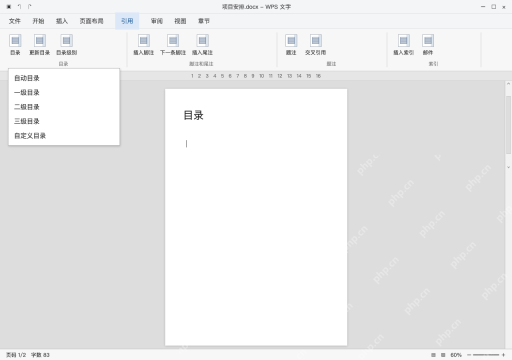Viewport: 512px width, 360px height.
Task: Select 三级目录 in the dropdown menu
Action: pyautogui.click(x=64, y=121)
